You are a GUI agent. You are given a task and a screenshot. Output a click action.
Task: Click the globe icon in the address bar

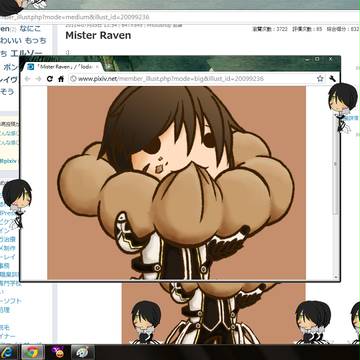[x=73, y=79]
